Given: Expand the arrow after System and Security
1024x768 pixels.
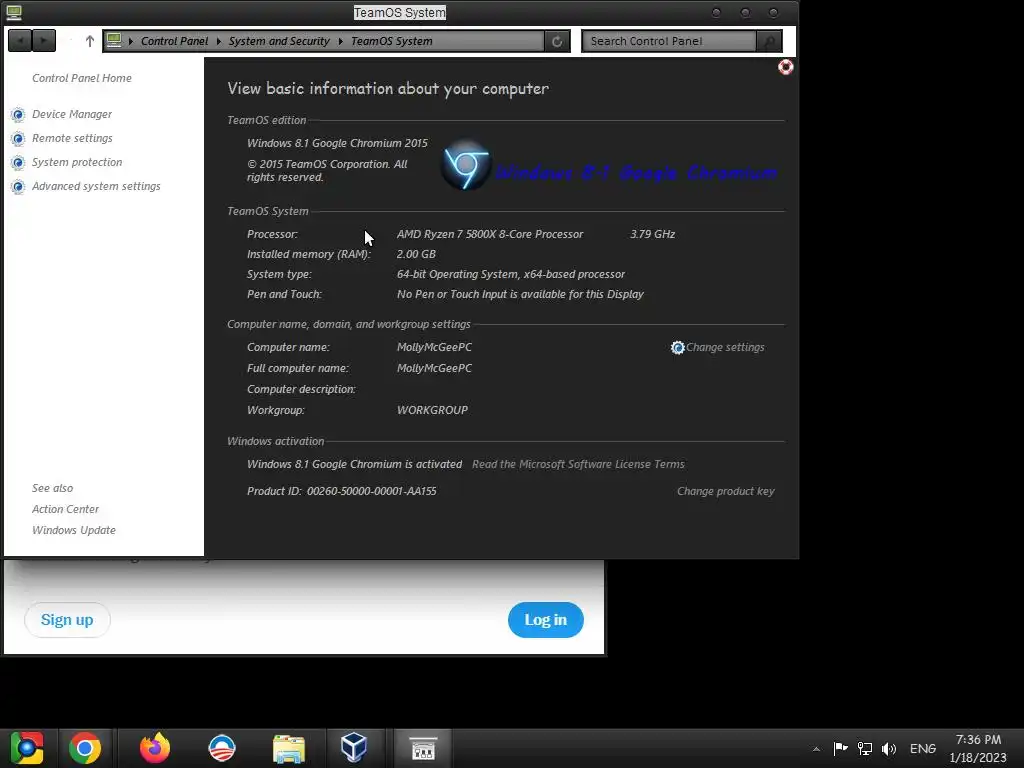Looking at the screenshot, I should tap(341, 41).
